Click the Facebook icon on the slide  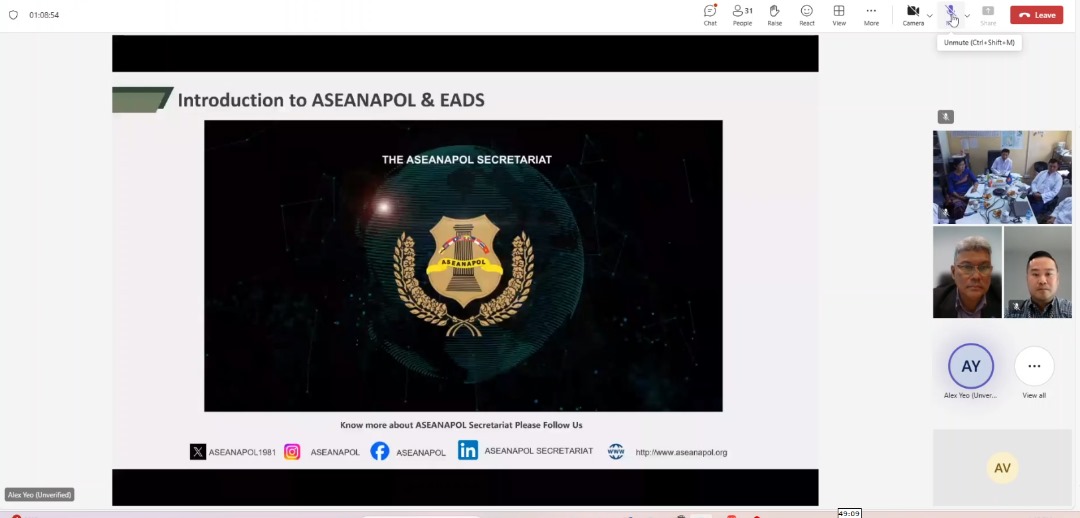380,451
